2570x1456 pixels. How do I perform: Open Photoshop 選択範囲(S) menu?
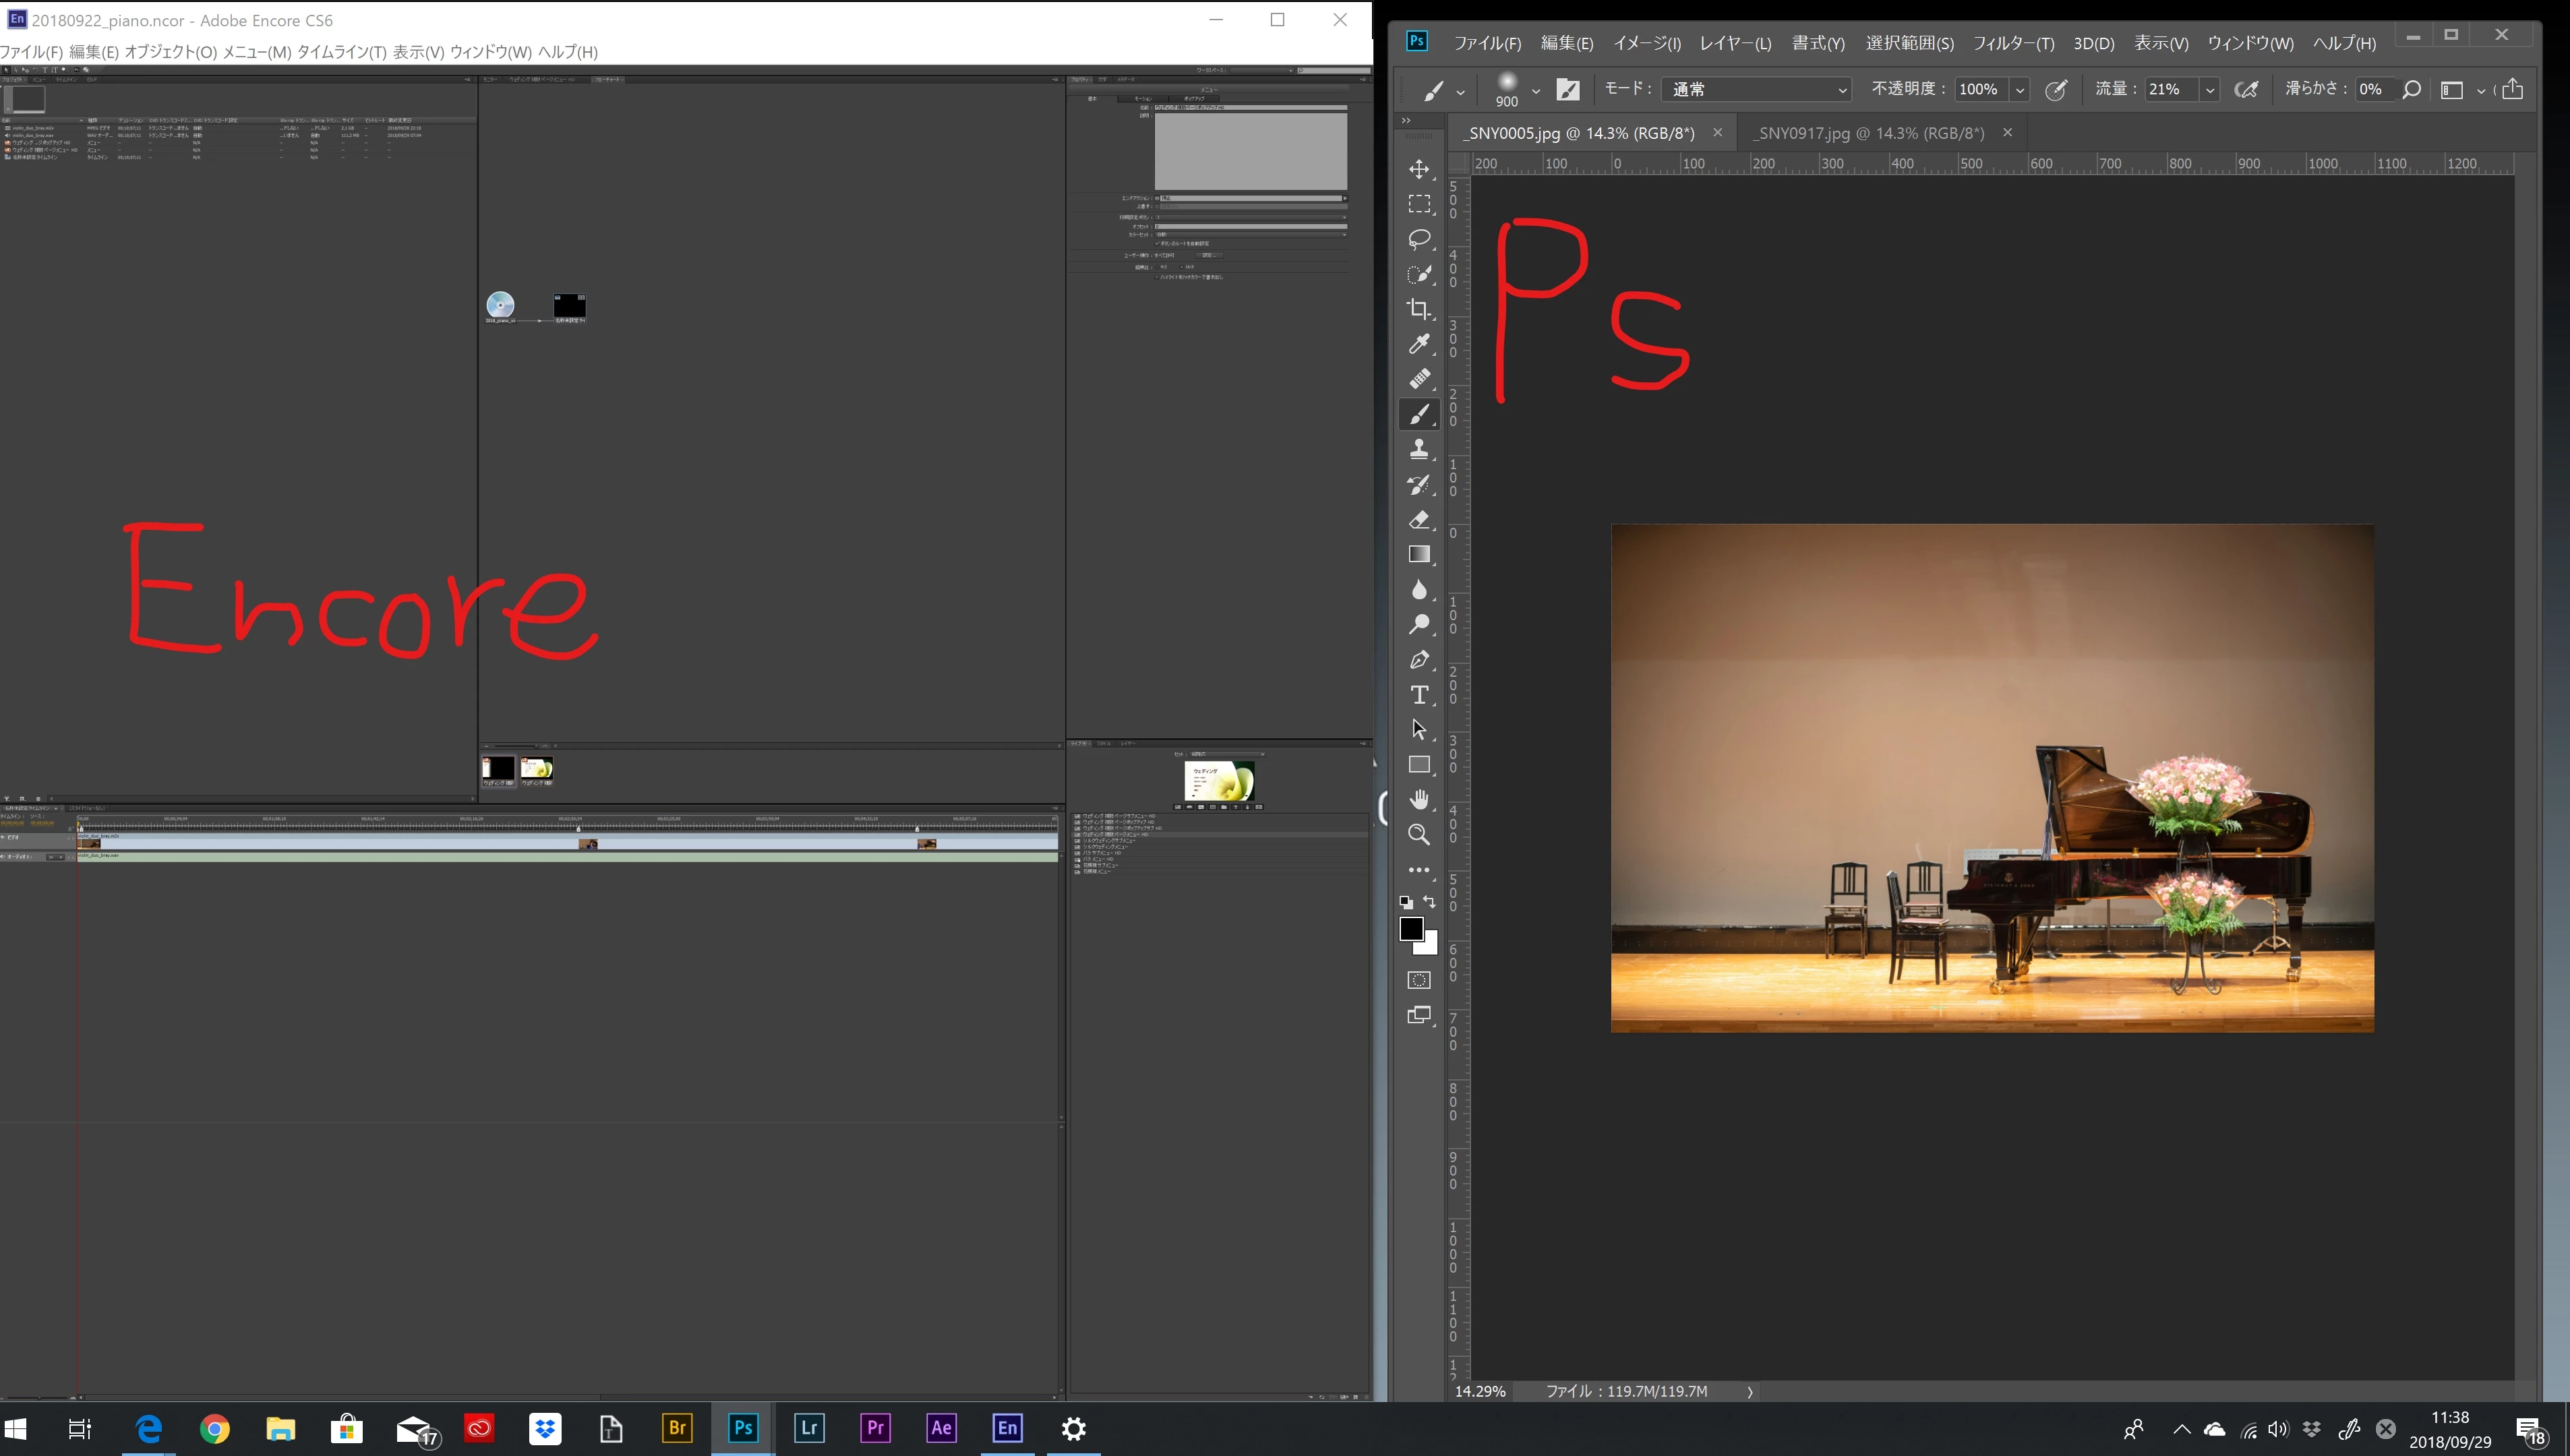click(1909, 43)
